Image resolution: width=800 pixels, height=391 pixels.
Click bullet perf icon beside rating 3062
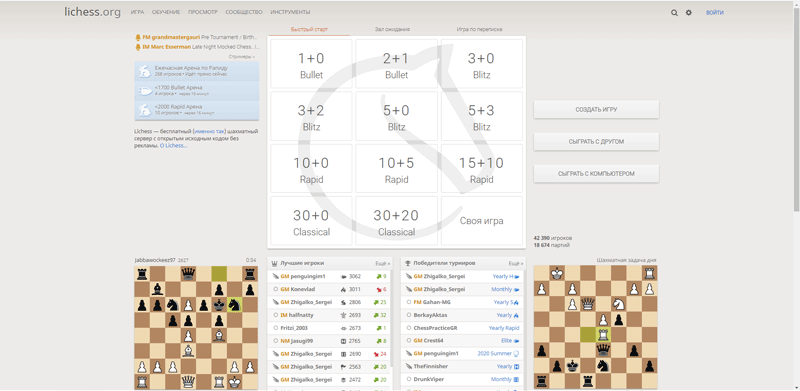[x=343, y=276]
